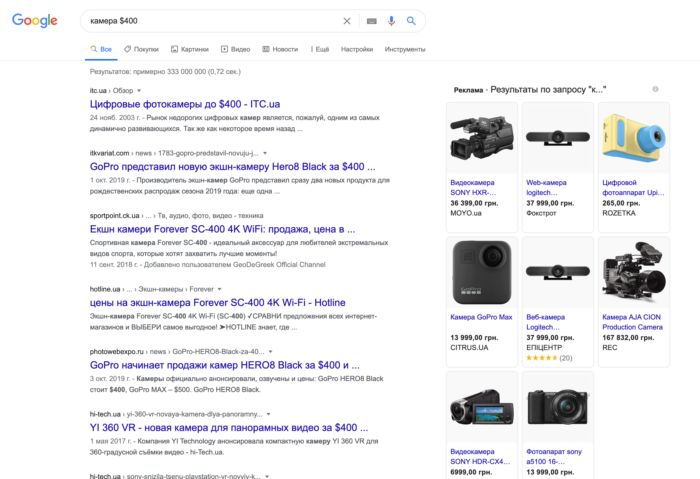Open цены на экшн-камера Forever SC-400 Hotline link
The height and width of the screenshot is (479, 700).
(x=217, y=303)
